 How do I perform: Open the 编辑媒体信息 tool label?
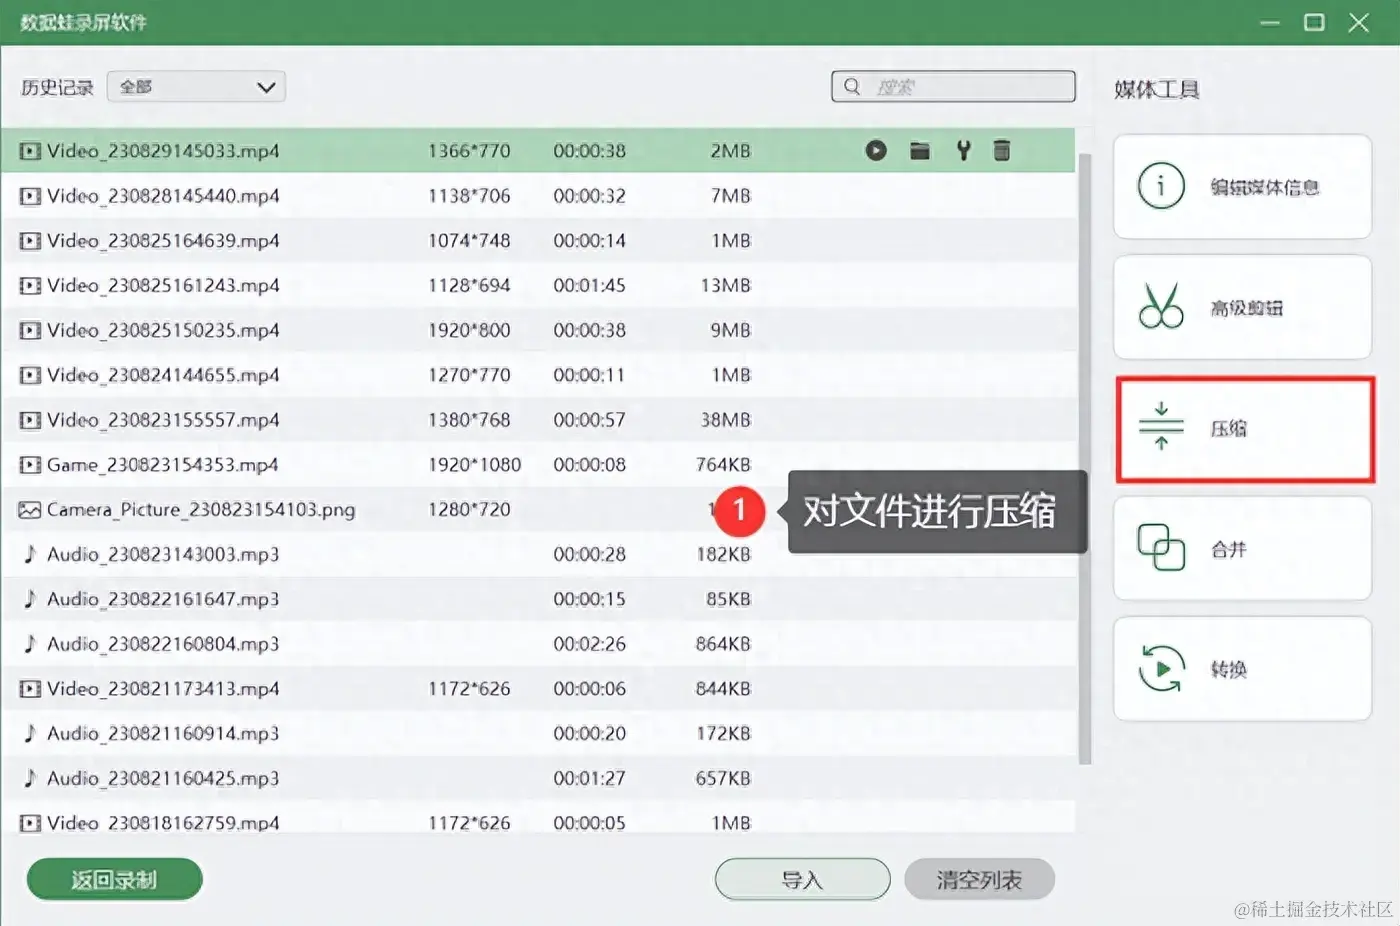click(x=1265, y=187)
